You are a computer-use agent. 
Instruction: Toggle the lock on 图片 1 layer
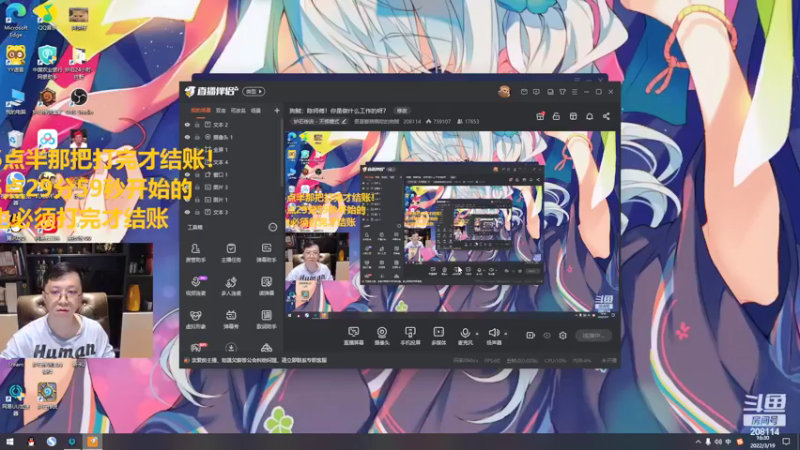point(197,199)
